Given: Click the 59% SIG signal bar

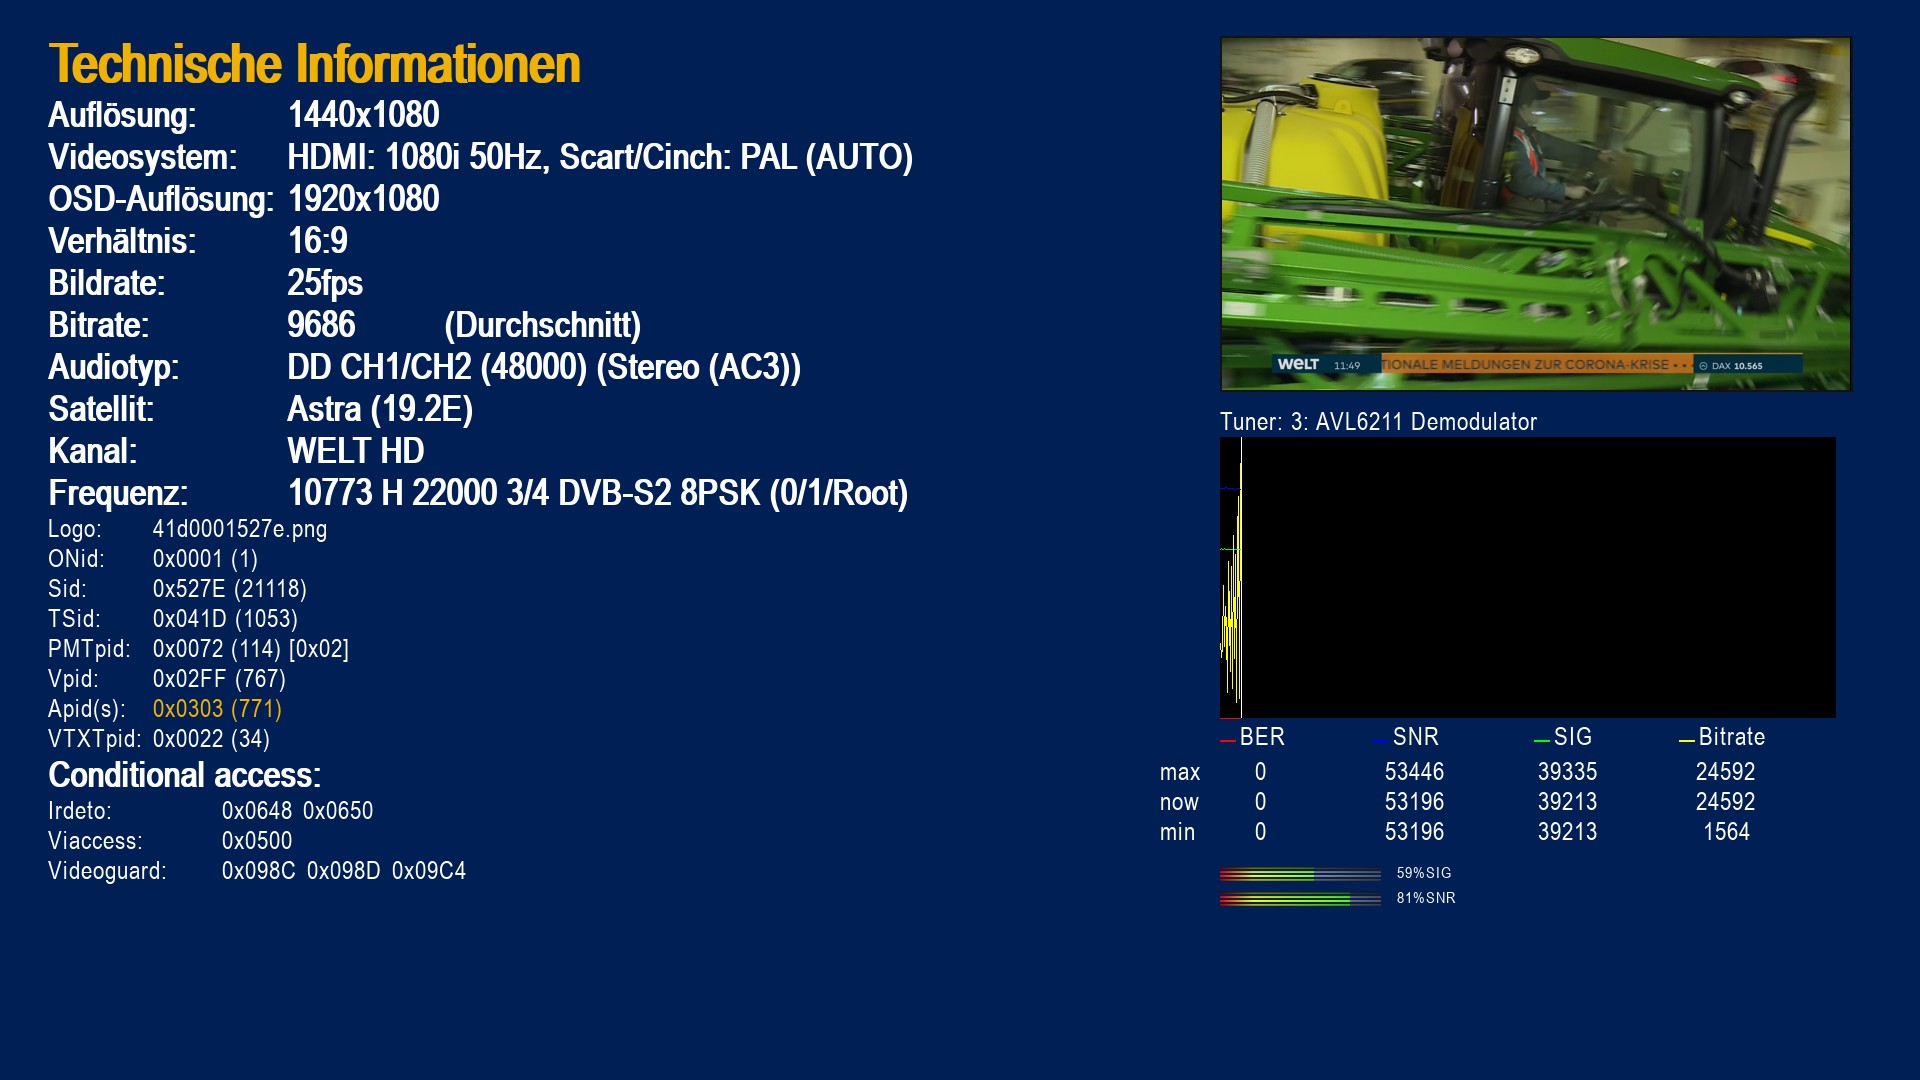Looking at the screenshot, I should (1300, 874).
